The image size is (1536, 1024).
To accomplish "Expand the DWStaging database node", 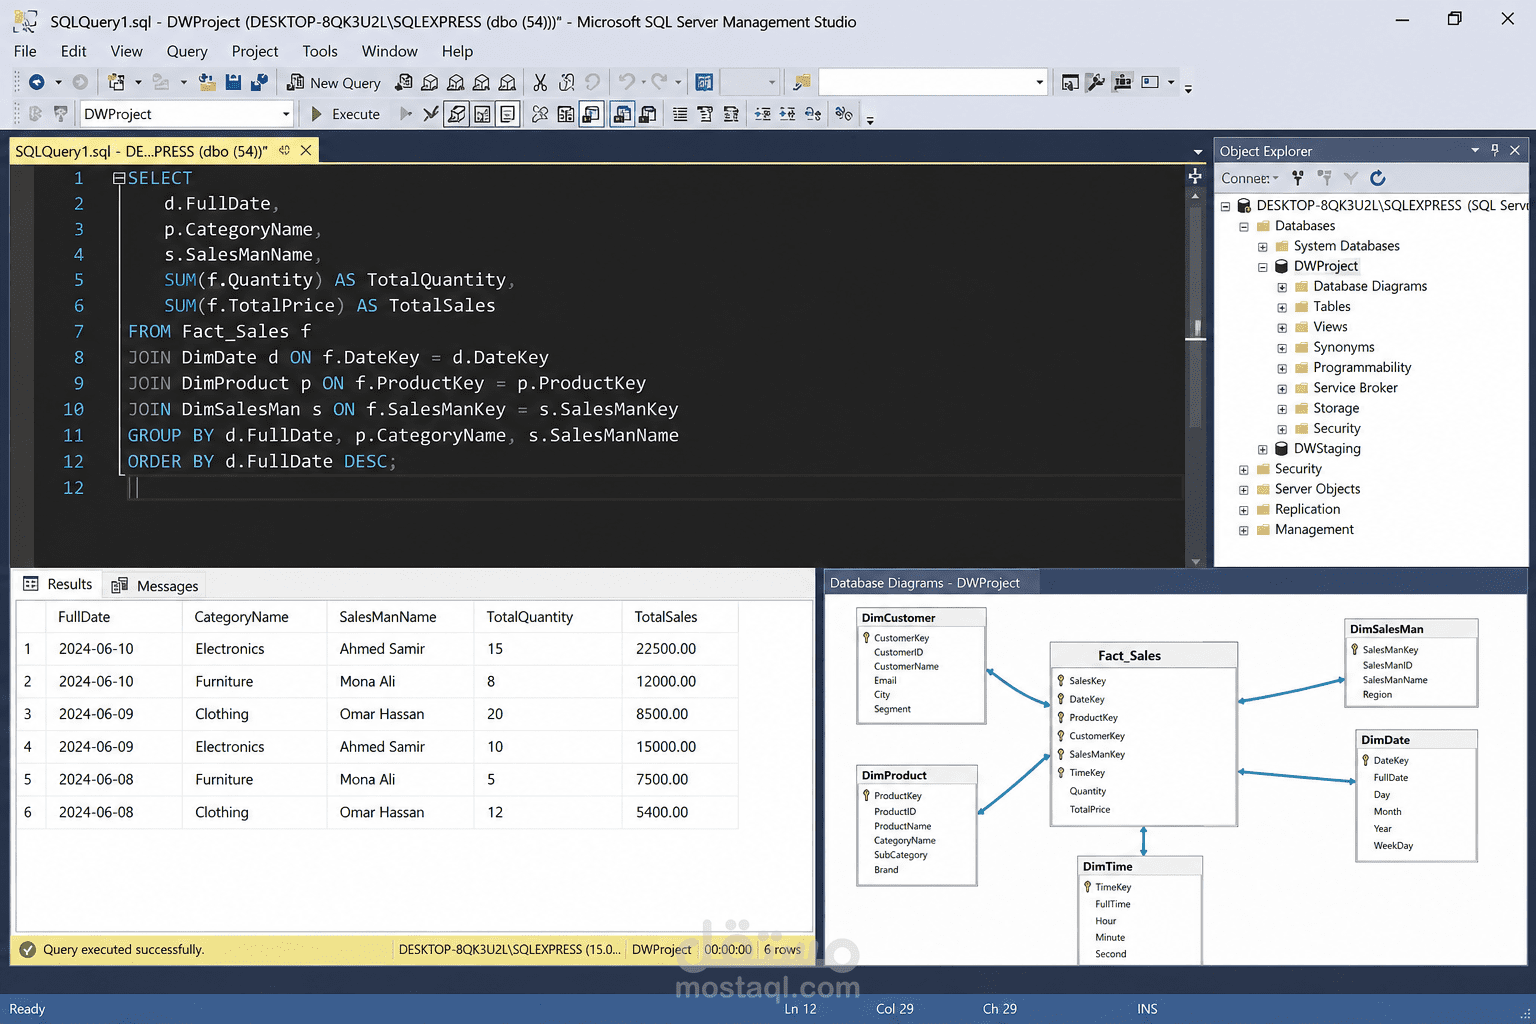I will click(x=1263, y=449).
